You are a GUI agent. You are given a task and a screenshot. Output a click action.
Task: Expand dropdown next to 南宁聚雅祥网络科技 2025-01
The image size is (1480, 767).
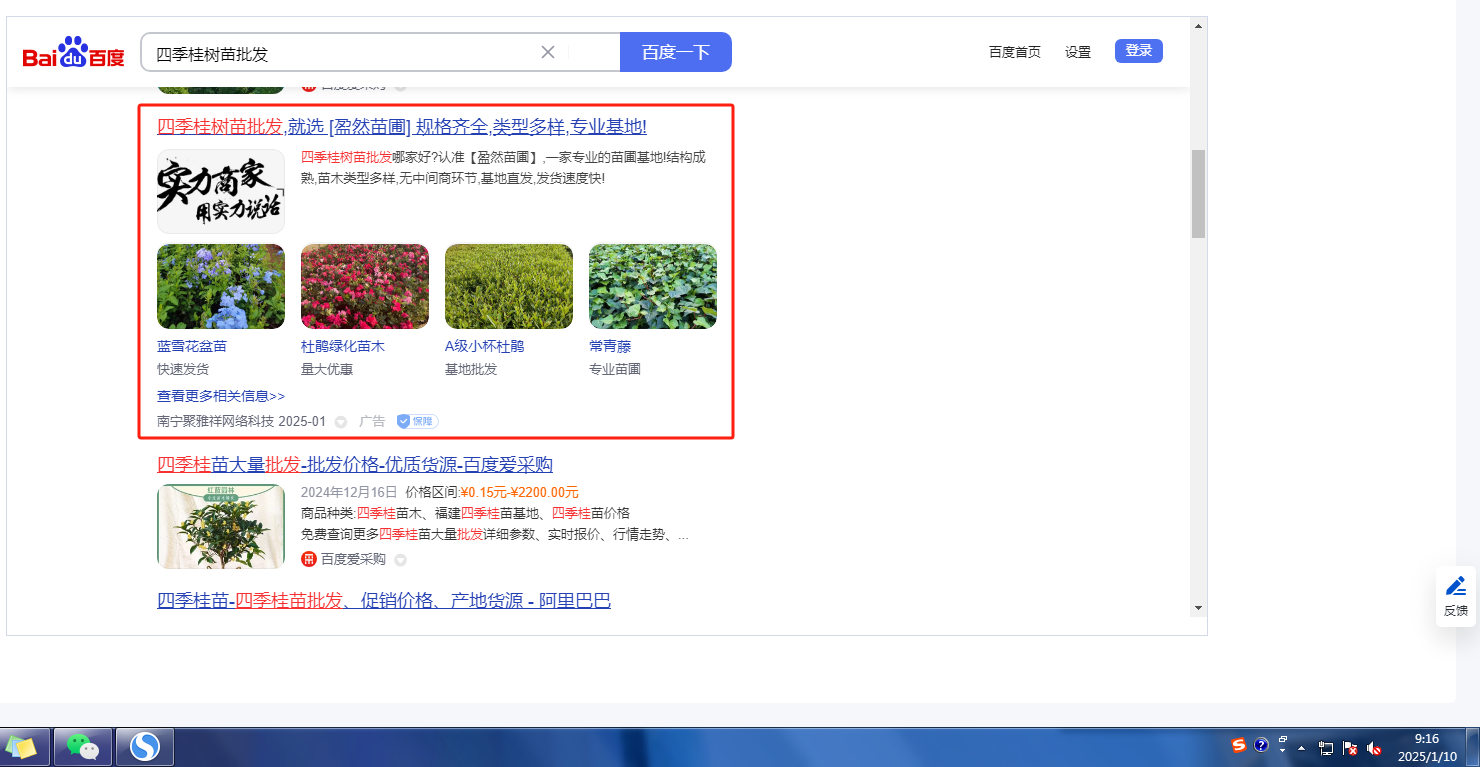[341, 422]
